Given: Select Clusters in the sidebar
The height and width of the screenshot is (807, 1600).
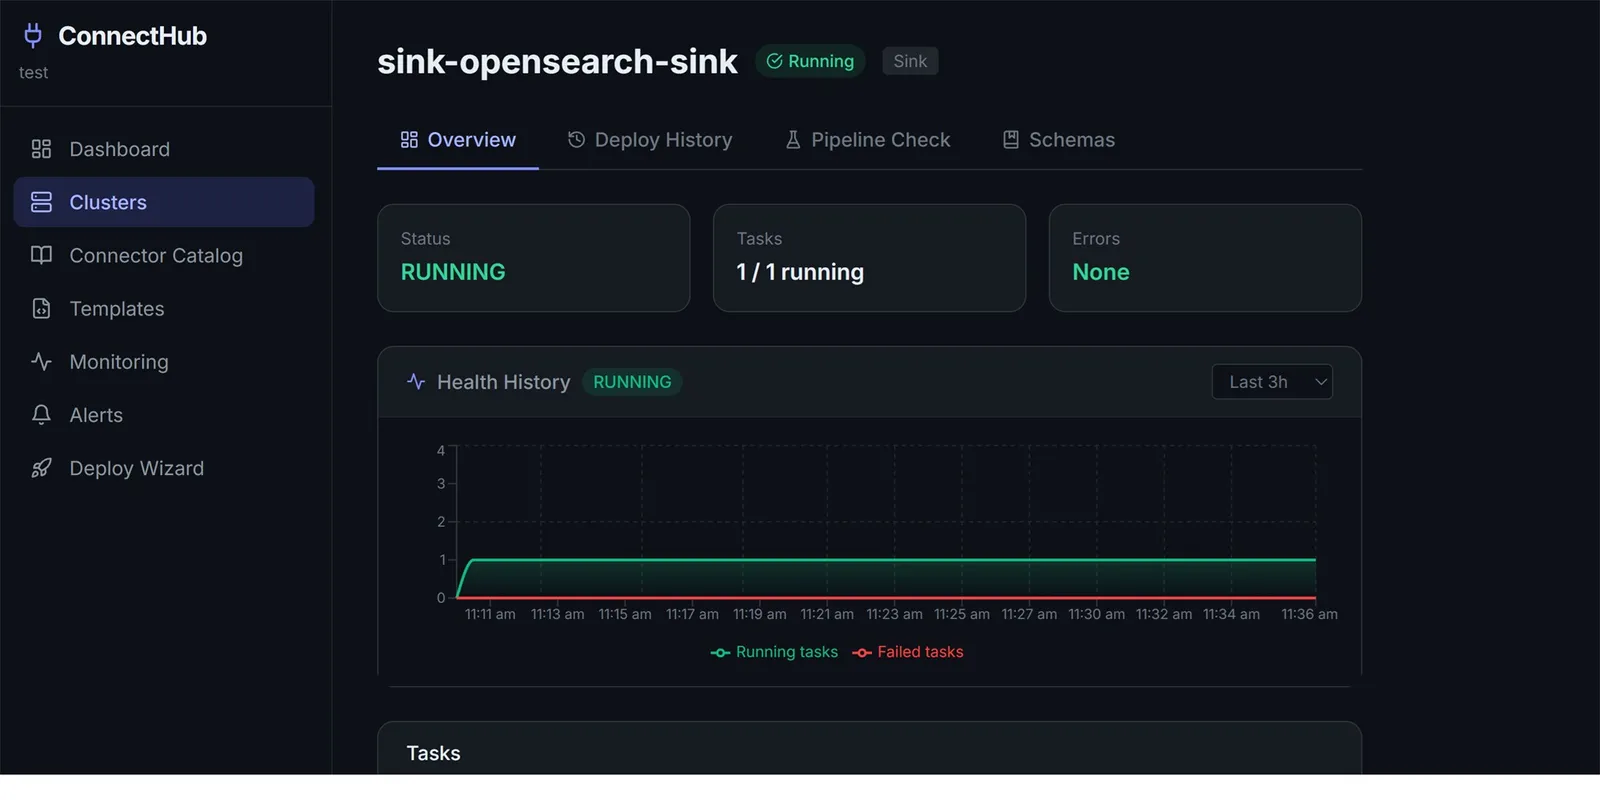Looking at the screenshot, I should 164,202.
